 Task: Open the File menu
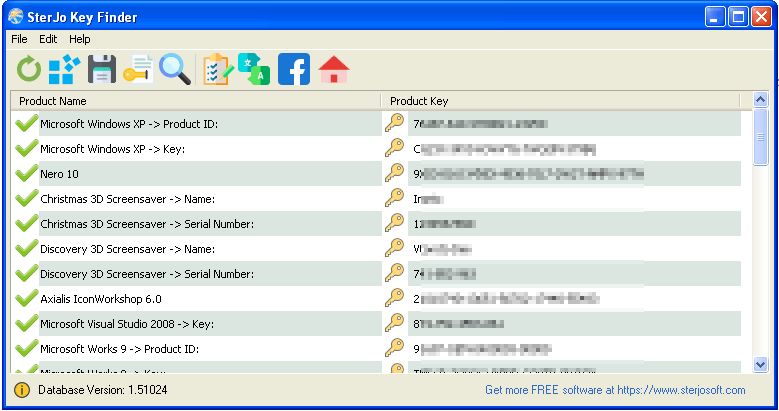(20, 39)
